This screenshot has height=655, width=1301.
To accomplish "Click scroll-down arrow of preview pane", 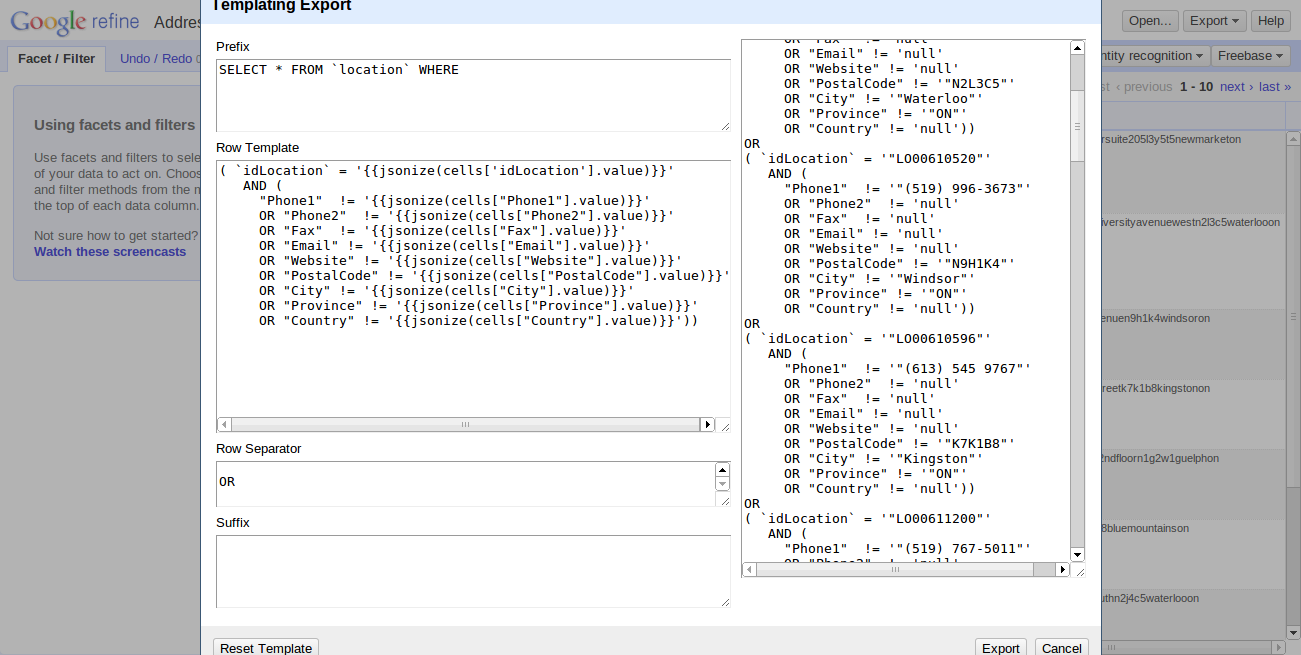I will point(1077,554).
